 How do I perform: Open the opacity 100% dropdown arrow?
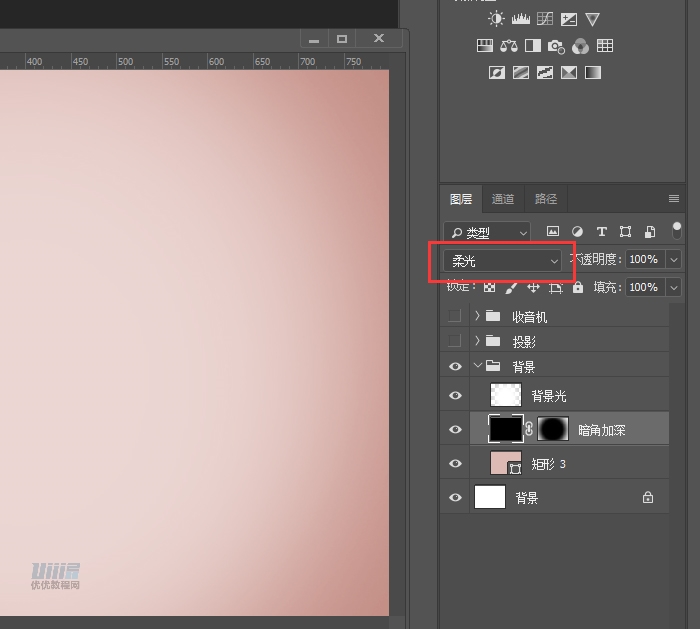click(673, 260)
